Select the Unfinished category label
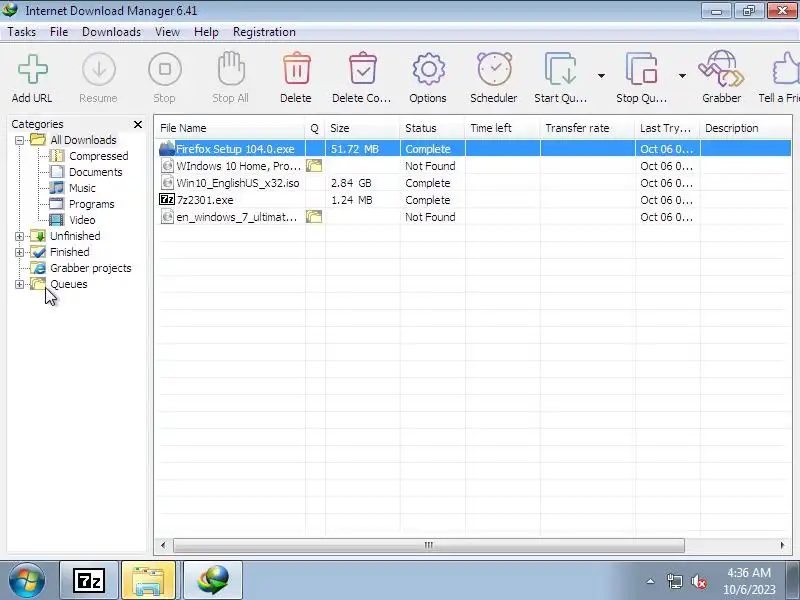Image resolution: width=800 pixels, height=600 pixels. click(75, 236)
